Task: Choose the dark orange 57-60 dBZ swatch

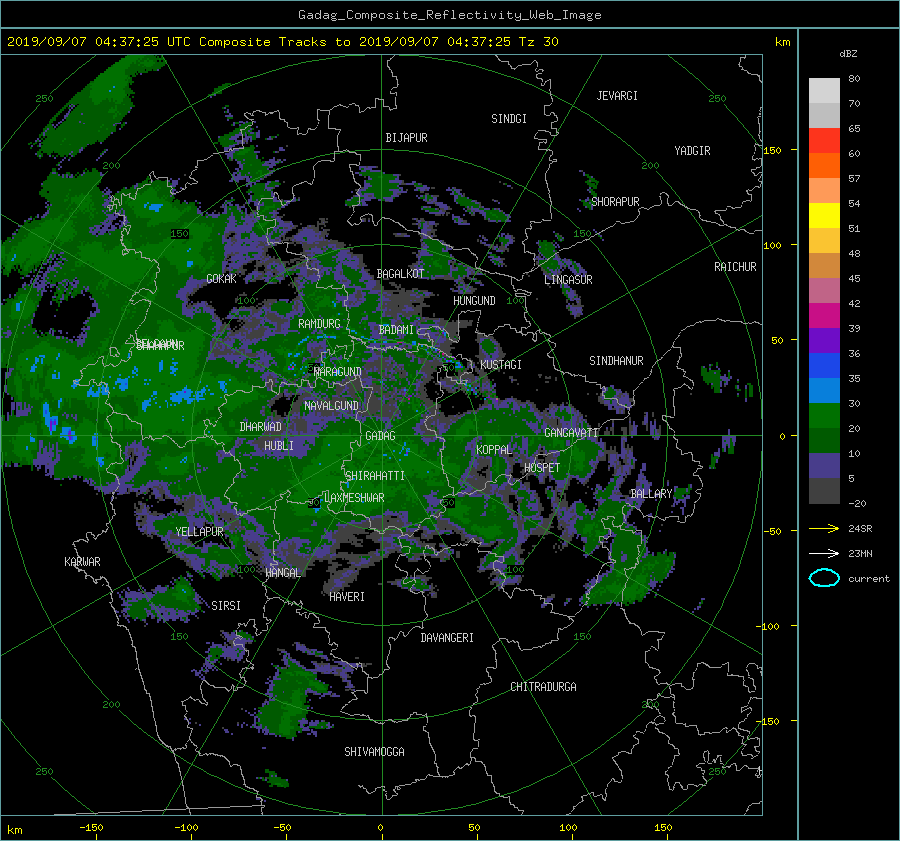Action: (x=824, y=166)
